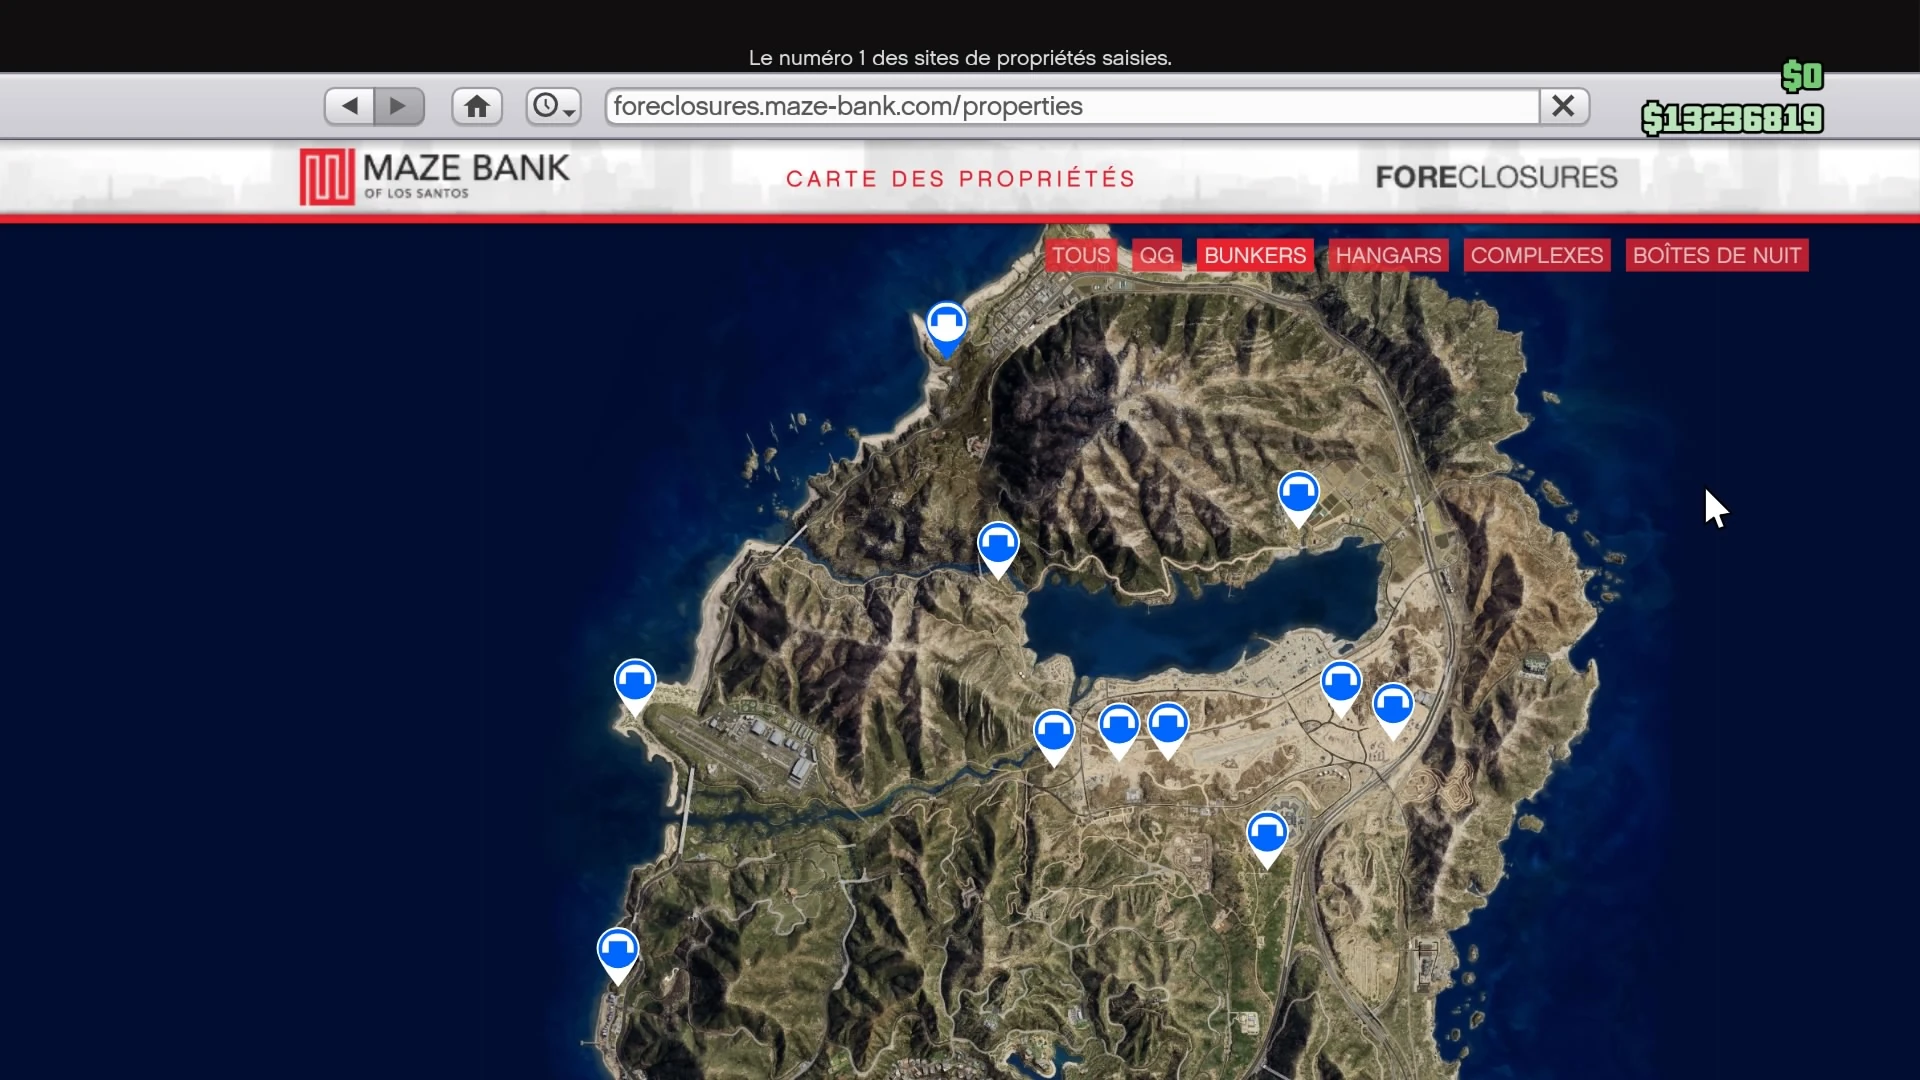Click the browser back arrow button
This screenshot has height=1080, width=1920.
click(x=349, y=106)
